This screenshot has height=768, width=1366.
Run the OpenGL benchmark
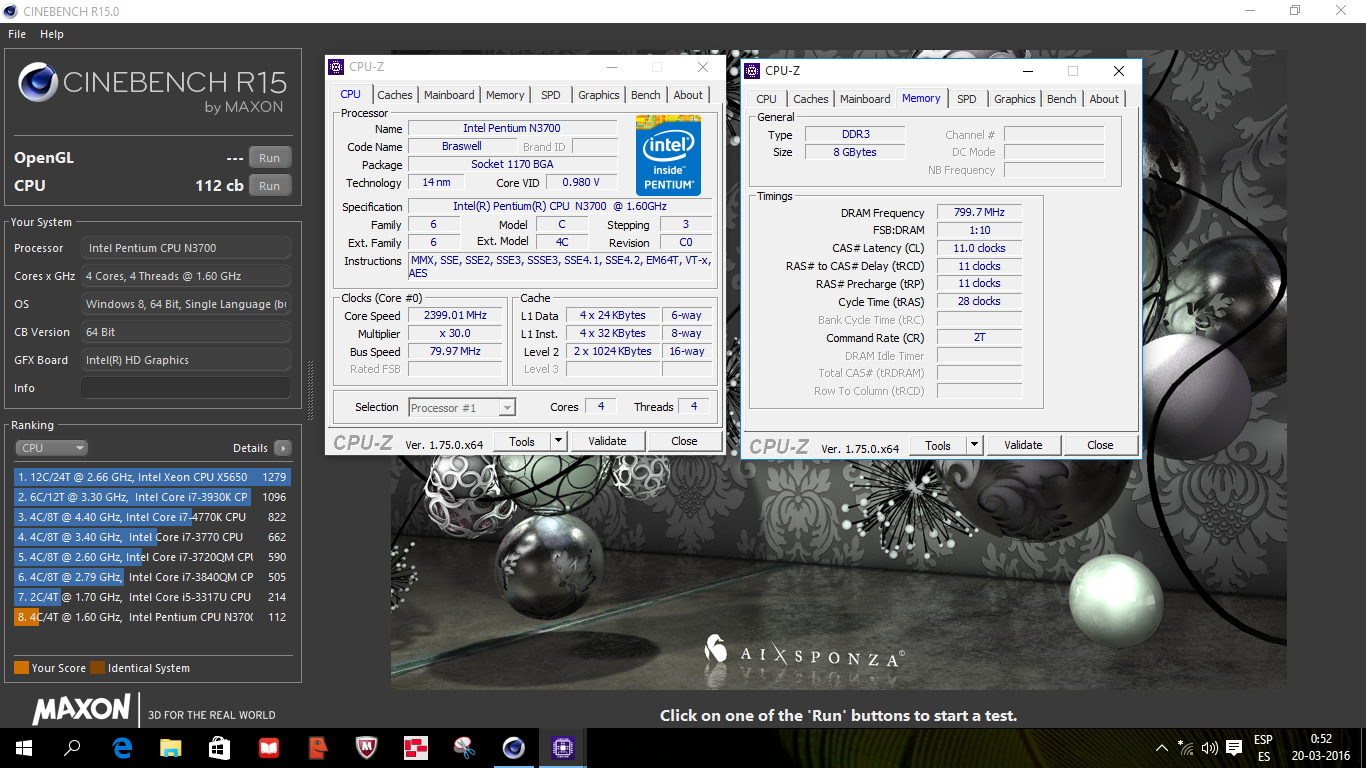270,158
